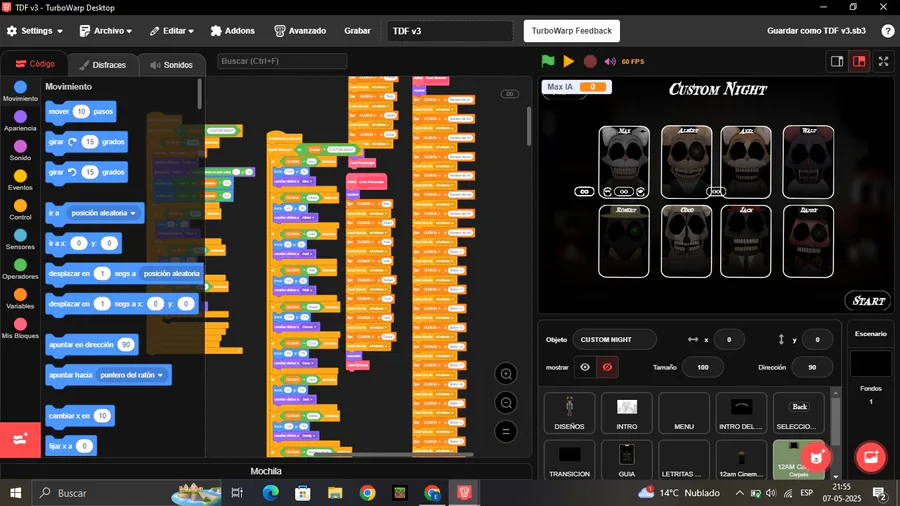Select the Control block category
900x506 pixels.
click(x=20, y=210)
